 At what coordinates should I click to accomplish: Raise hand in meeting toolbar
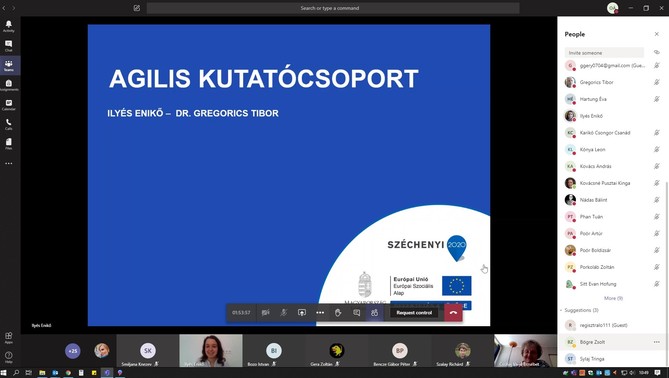[x=338, y=313]
